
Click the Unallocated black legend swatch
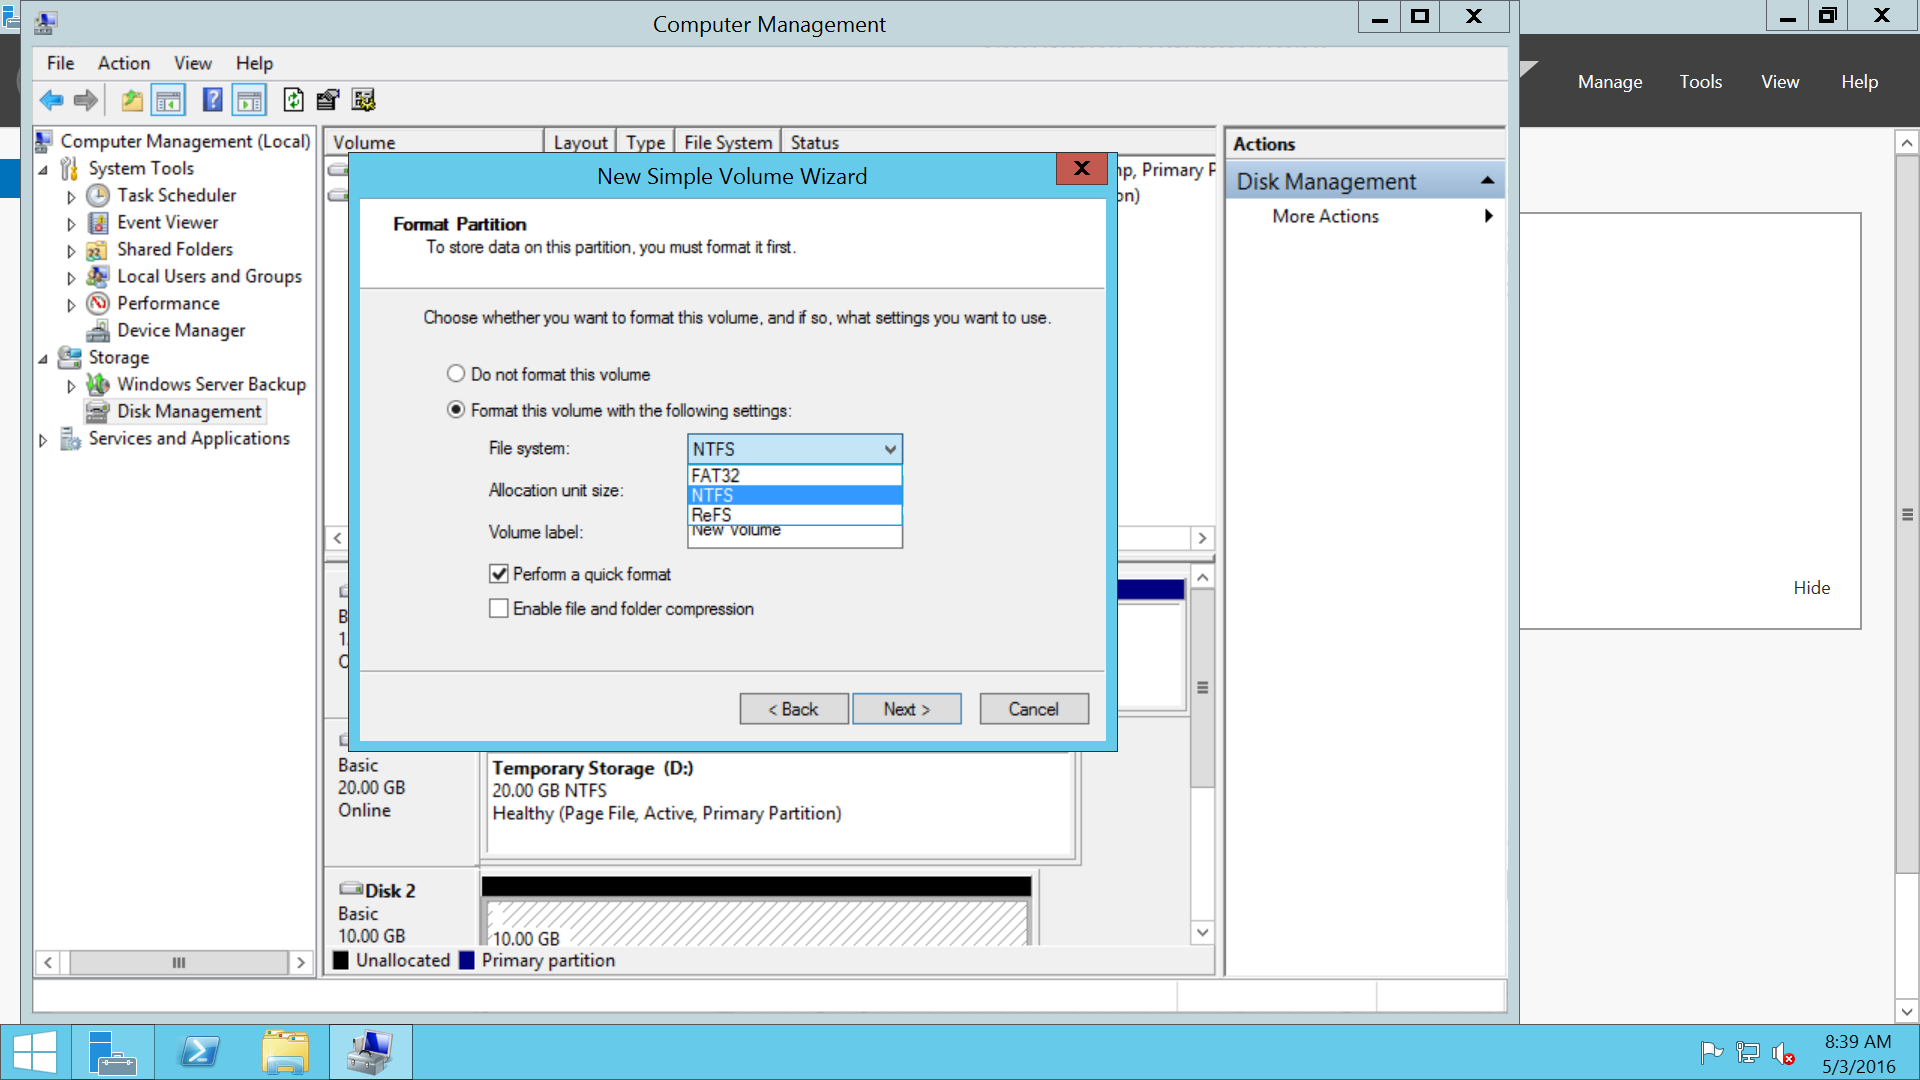click(341, 960)
